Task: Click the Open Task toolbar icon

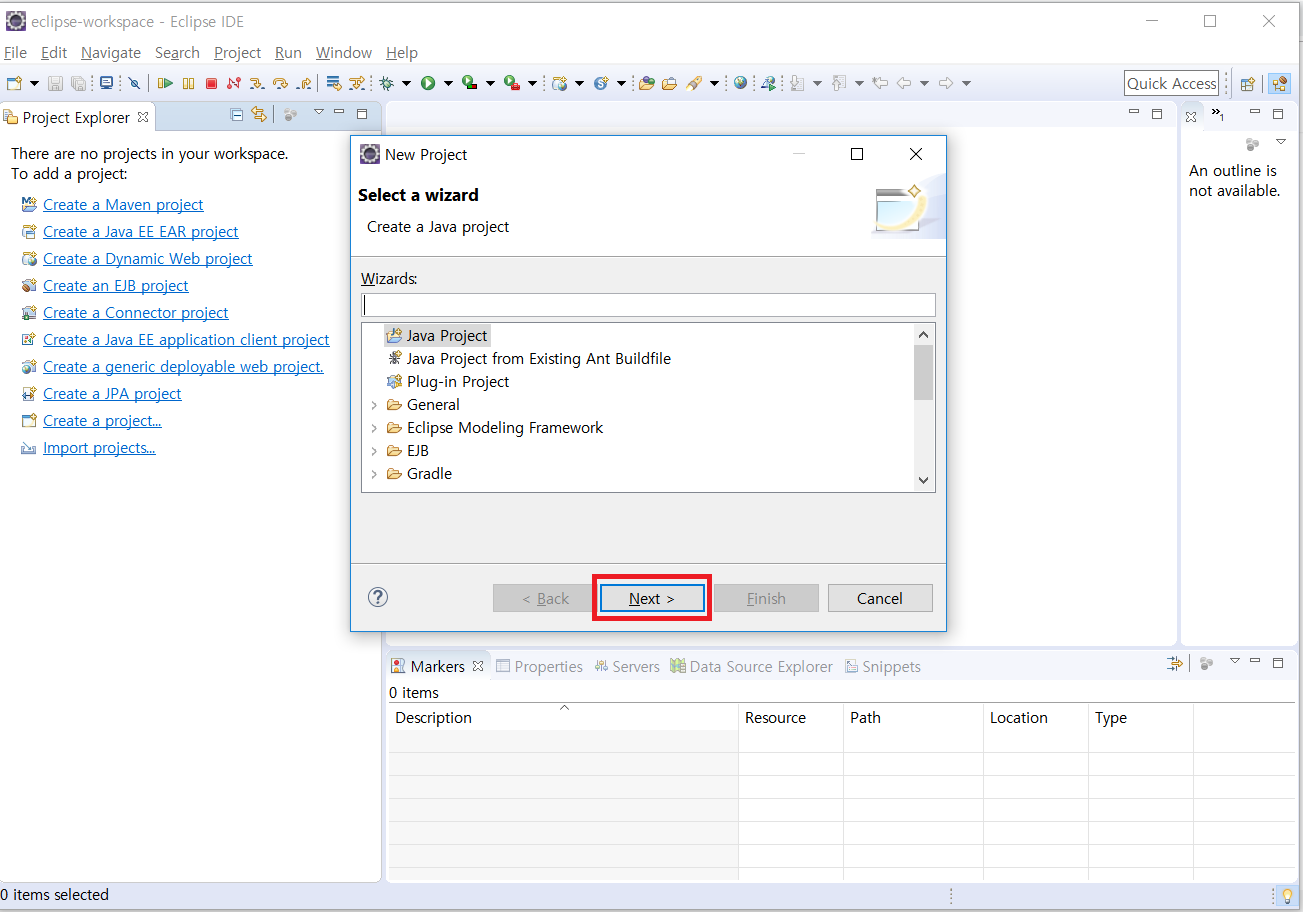Action: coord(670,83)
